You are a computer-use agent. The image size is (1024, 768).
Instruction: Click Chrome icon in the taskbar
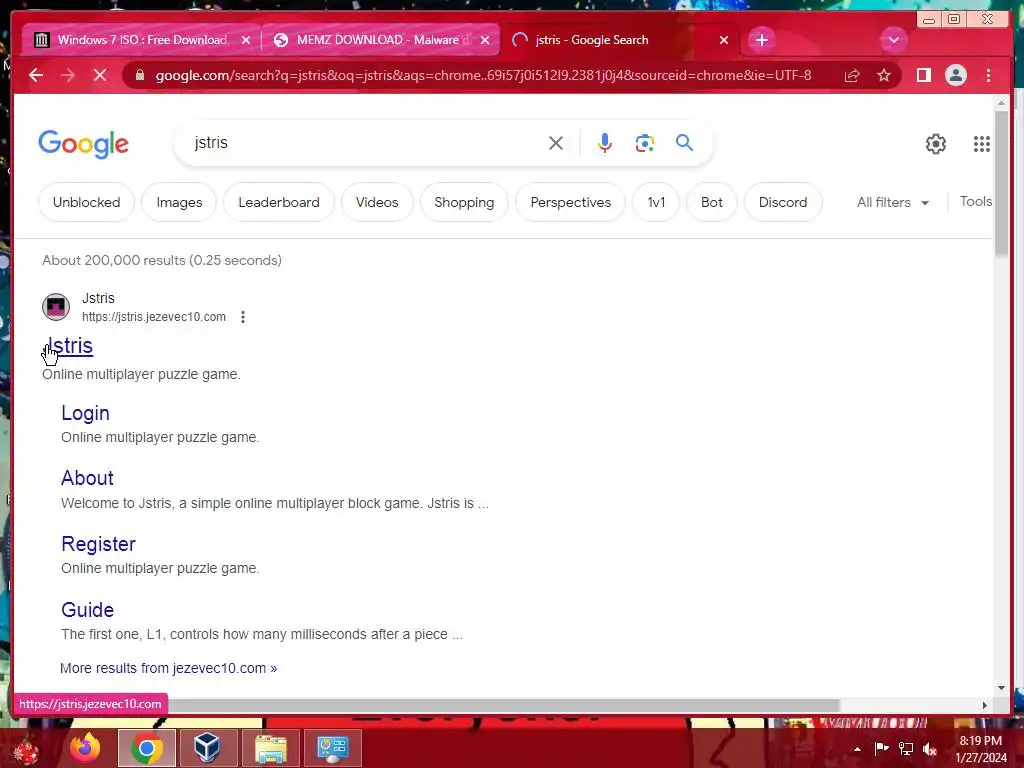146,748
